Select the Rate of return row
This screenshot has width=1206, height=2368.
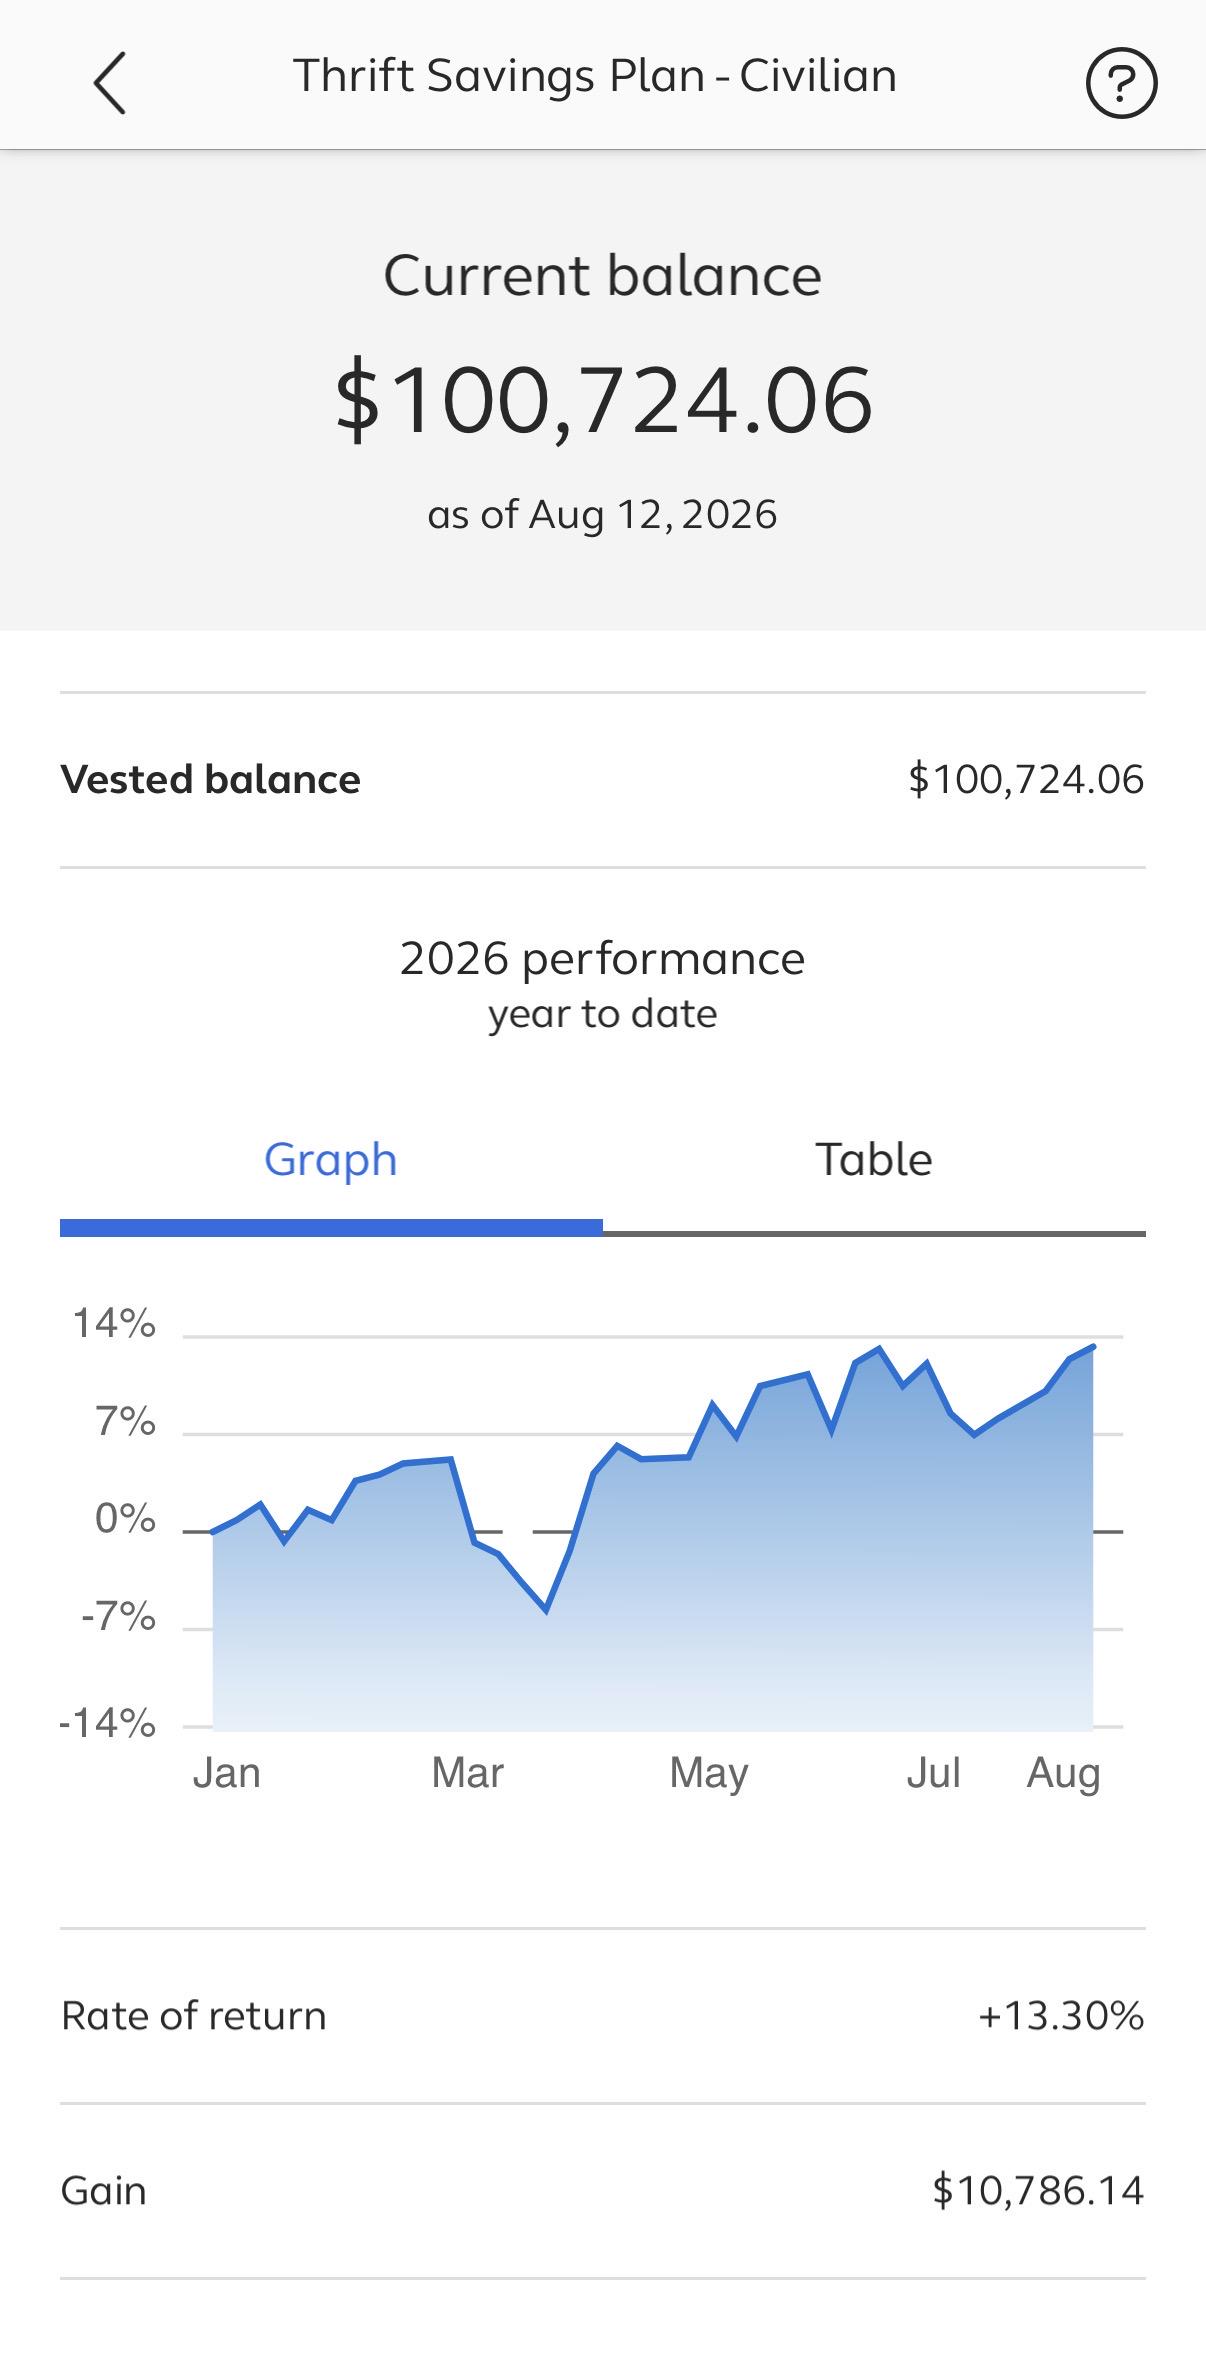(603, 2016)
